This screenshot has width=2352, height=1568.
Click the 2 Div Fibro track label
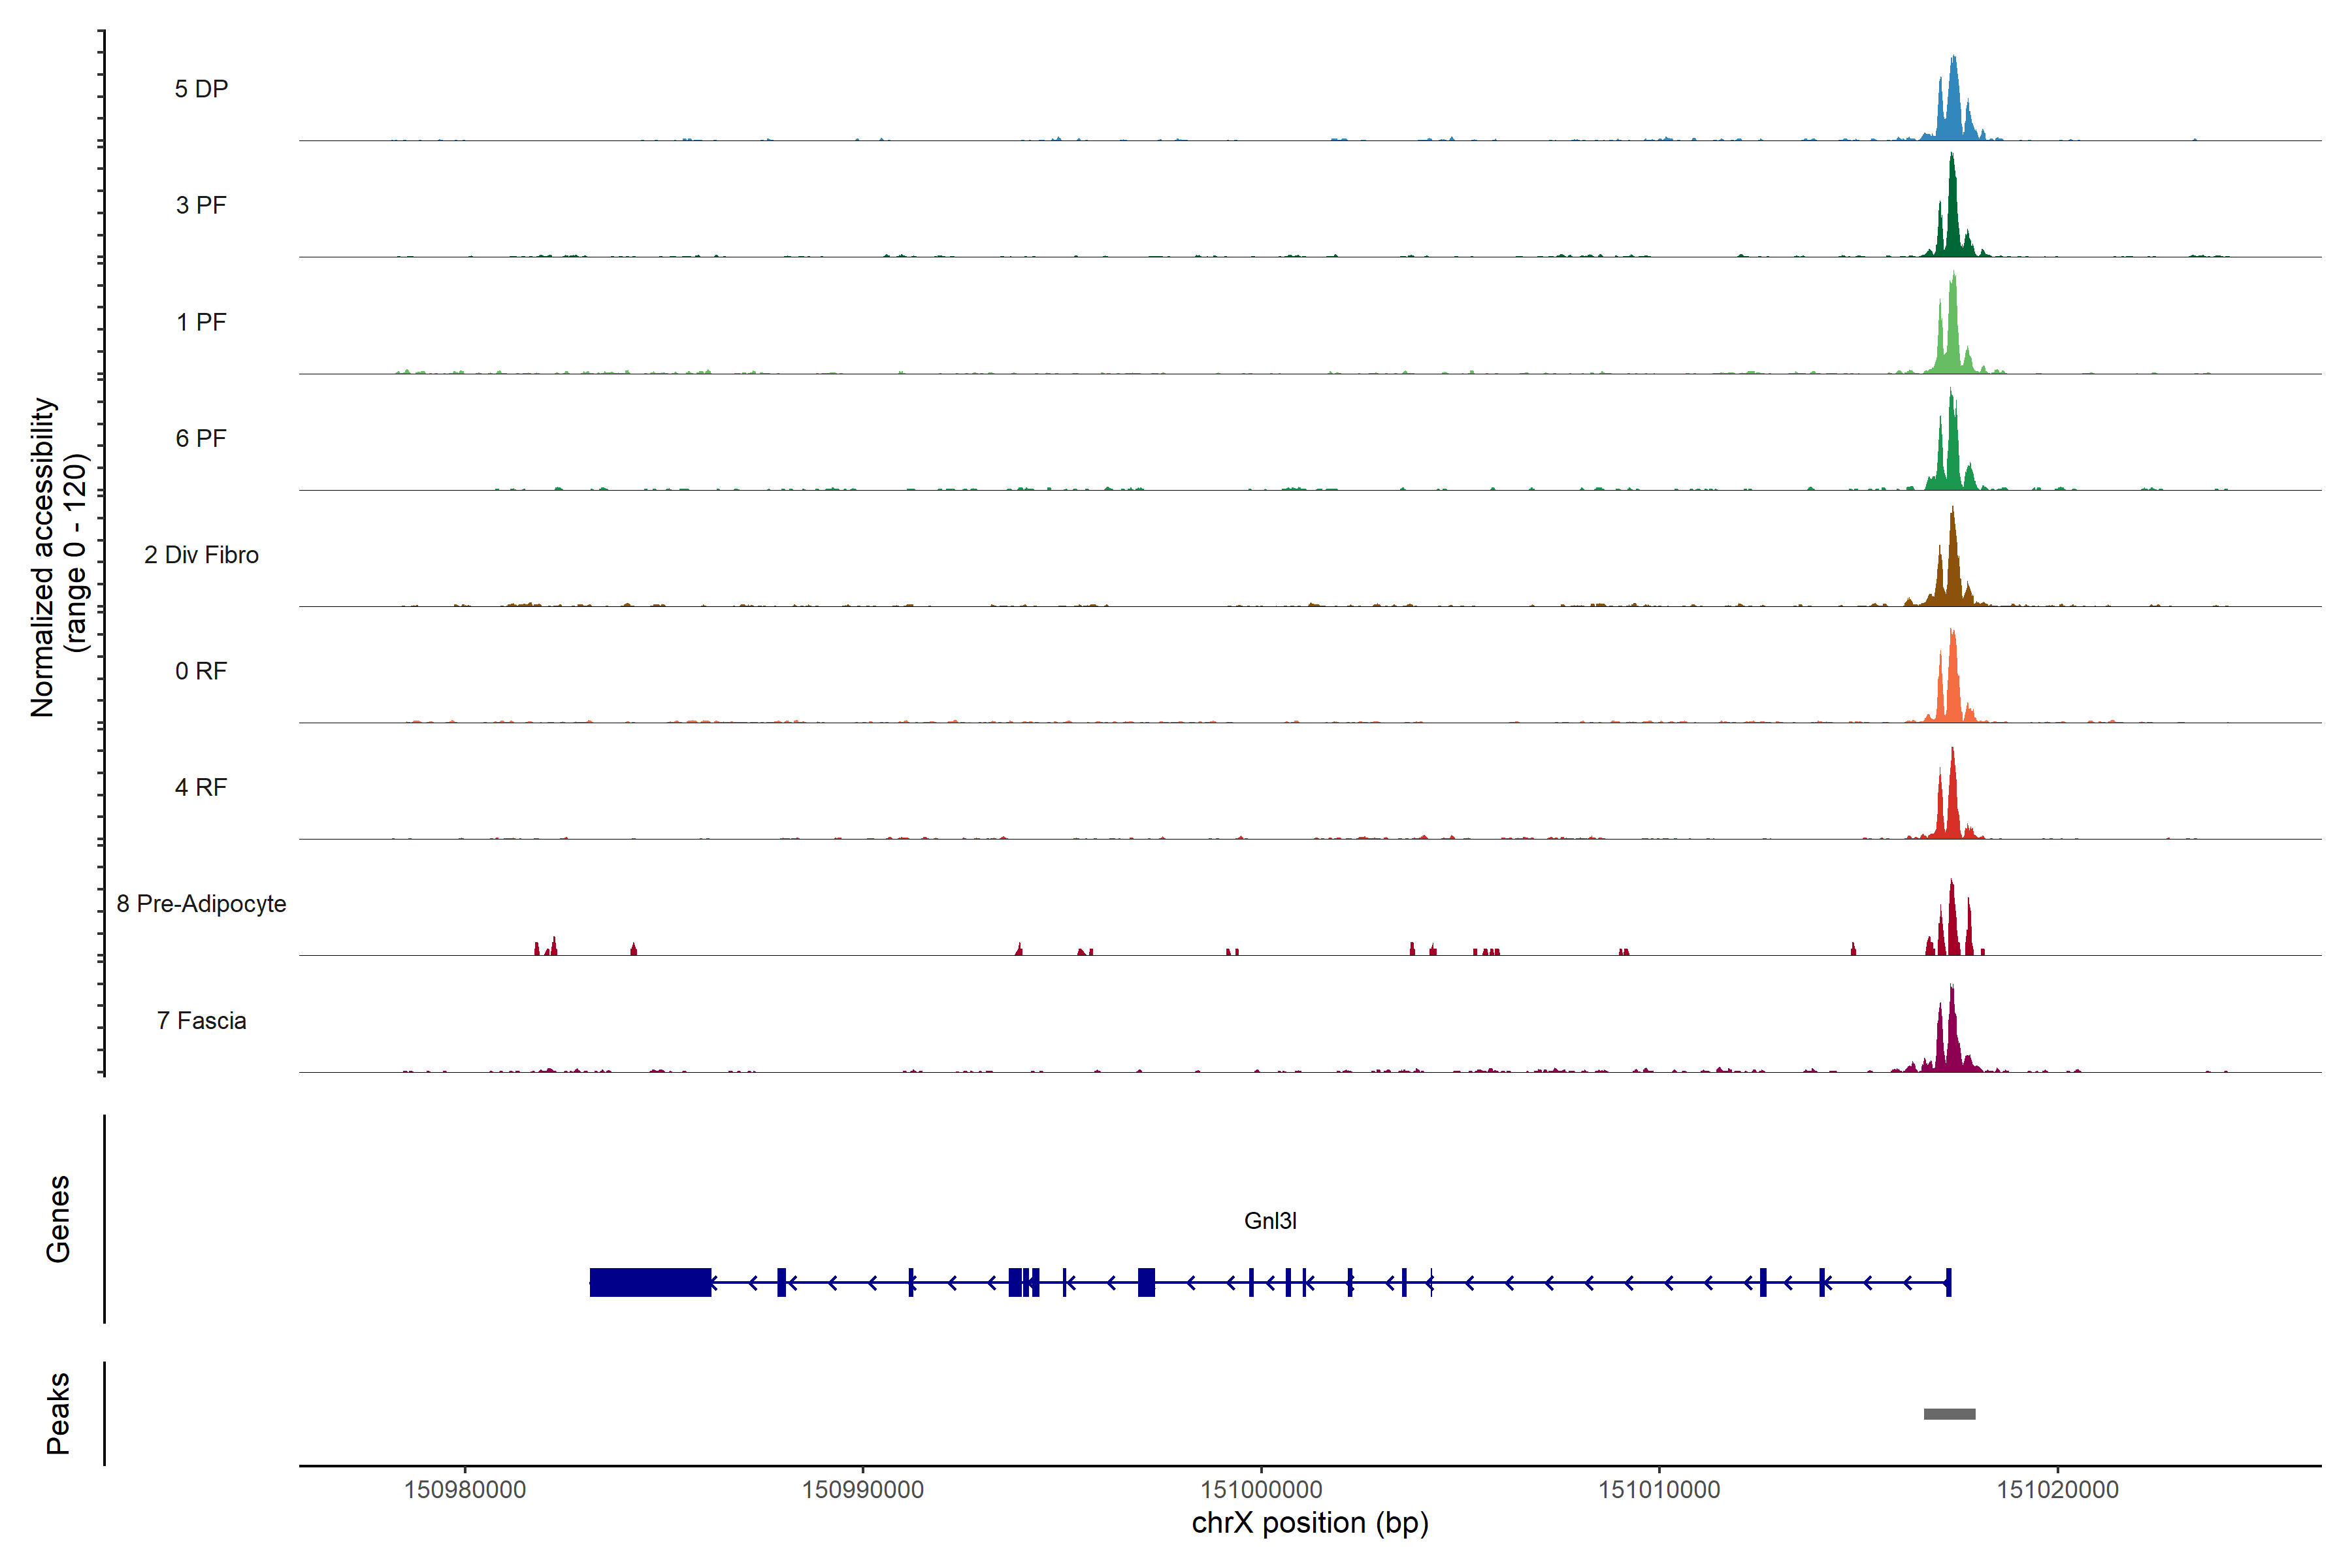tap(201, 555)
